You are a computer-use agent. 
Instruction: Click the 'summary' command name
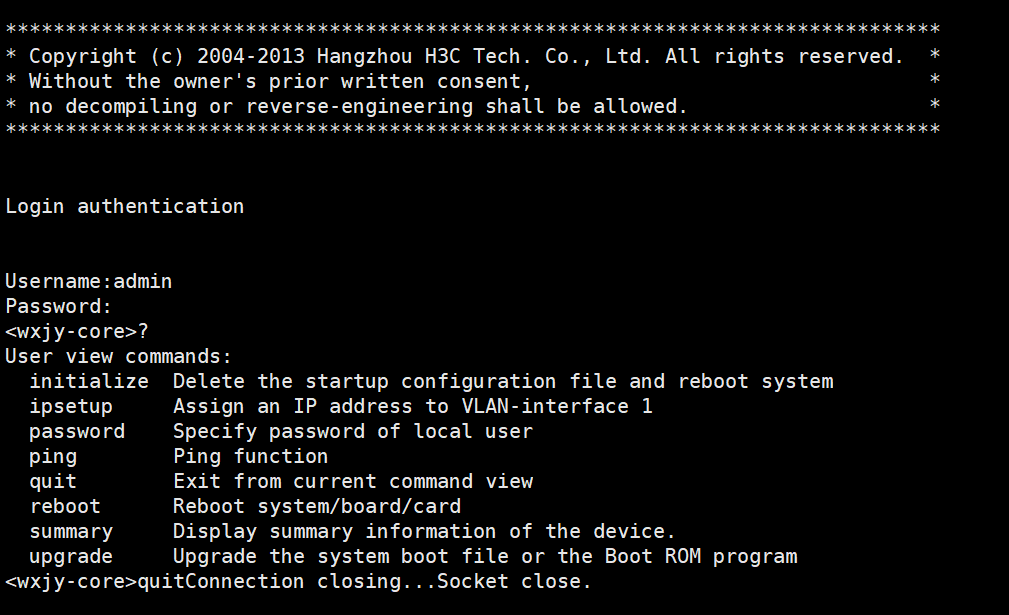[70, 531]
